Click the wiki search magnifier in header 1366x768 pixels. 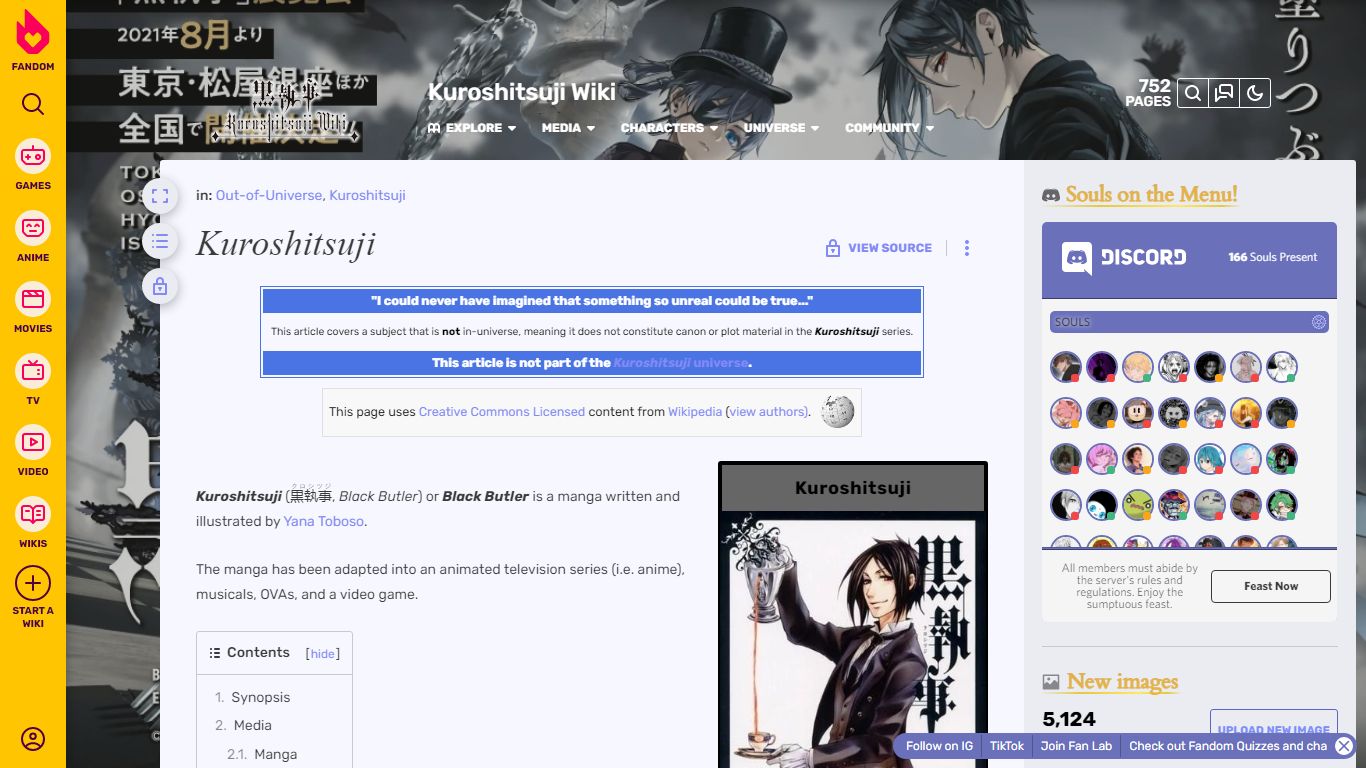[1192, 93]
